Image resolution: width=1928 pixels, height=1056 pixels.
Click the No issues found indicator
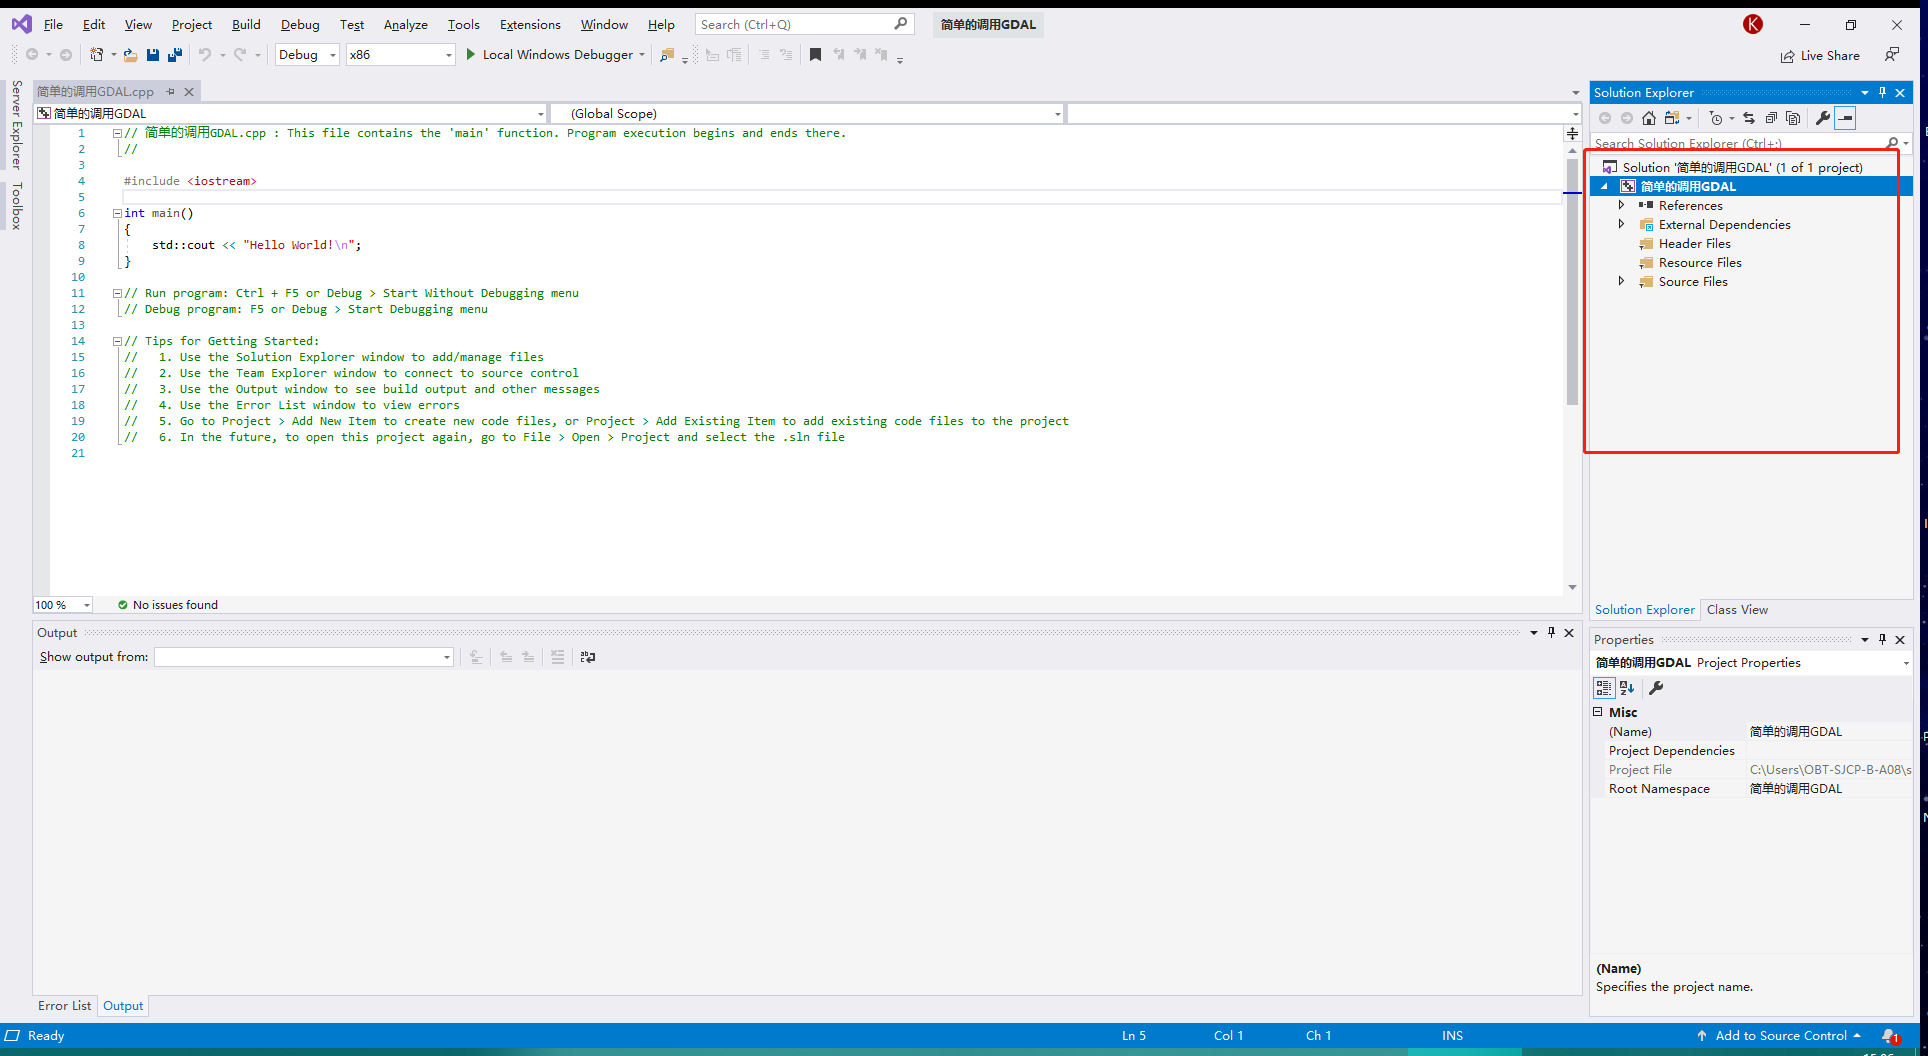[x=168, y=605]
